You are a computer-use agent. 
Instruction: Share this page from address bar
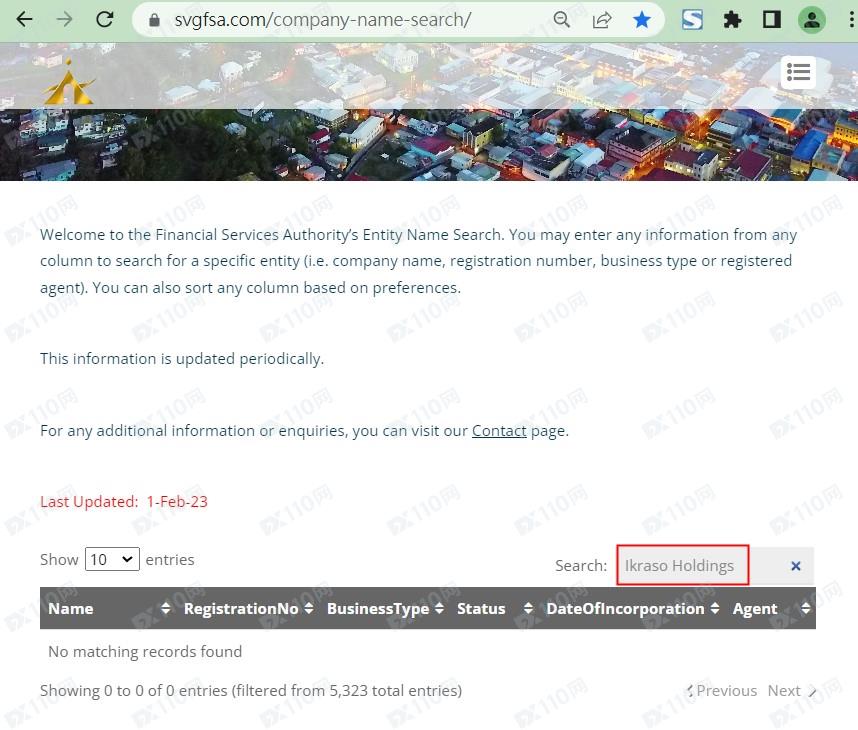(x=601, y=20)
